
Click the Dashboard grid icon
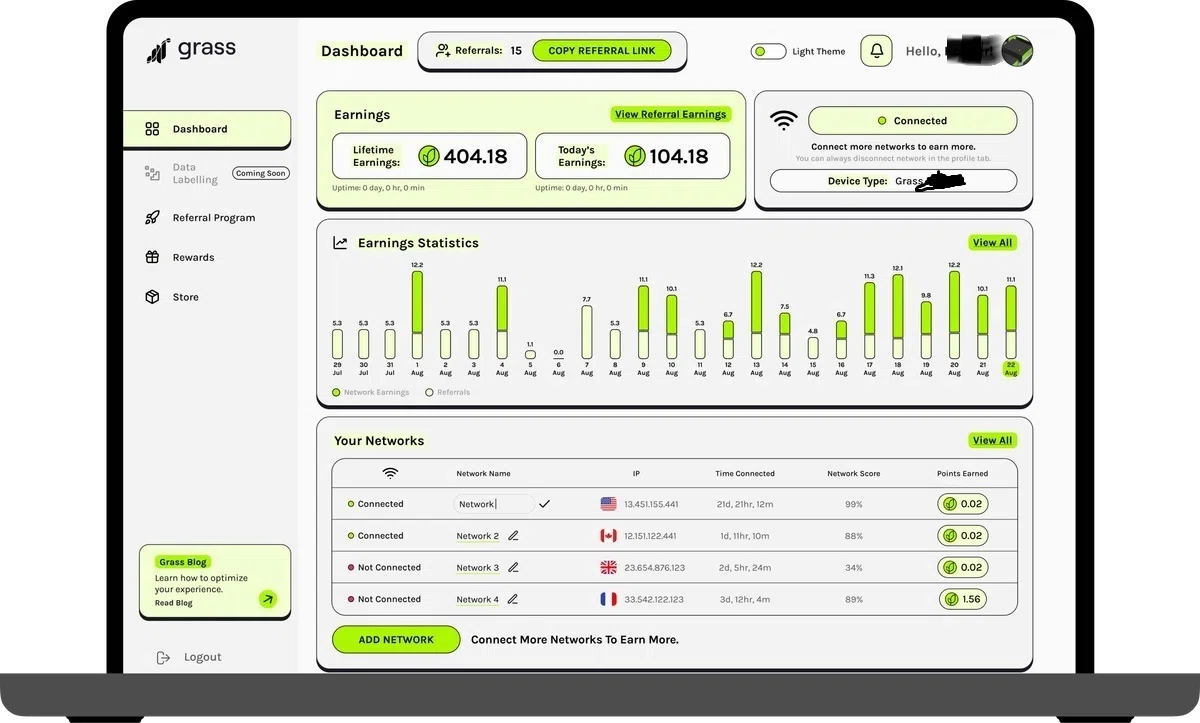pyautogui.click(x=152, y=129)
